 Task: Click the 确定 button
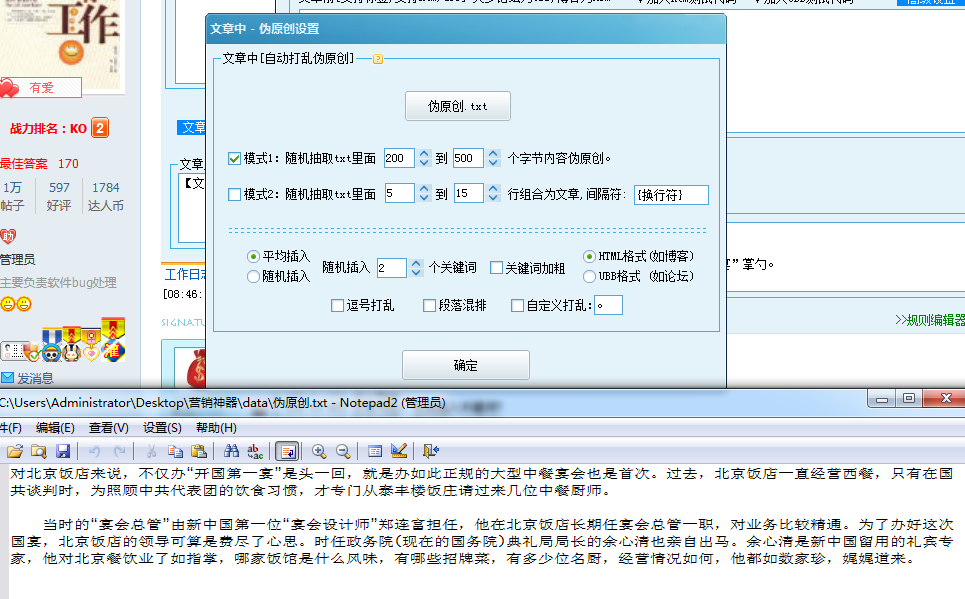(x=465, y=365)
